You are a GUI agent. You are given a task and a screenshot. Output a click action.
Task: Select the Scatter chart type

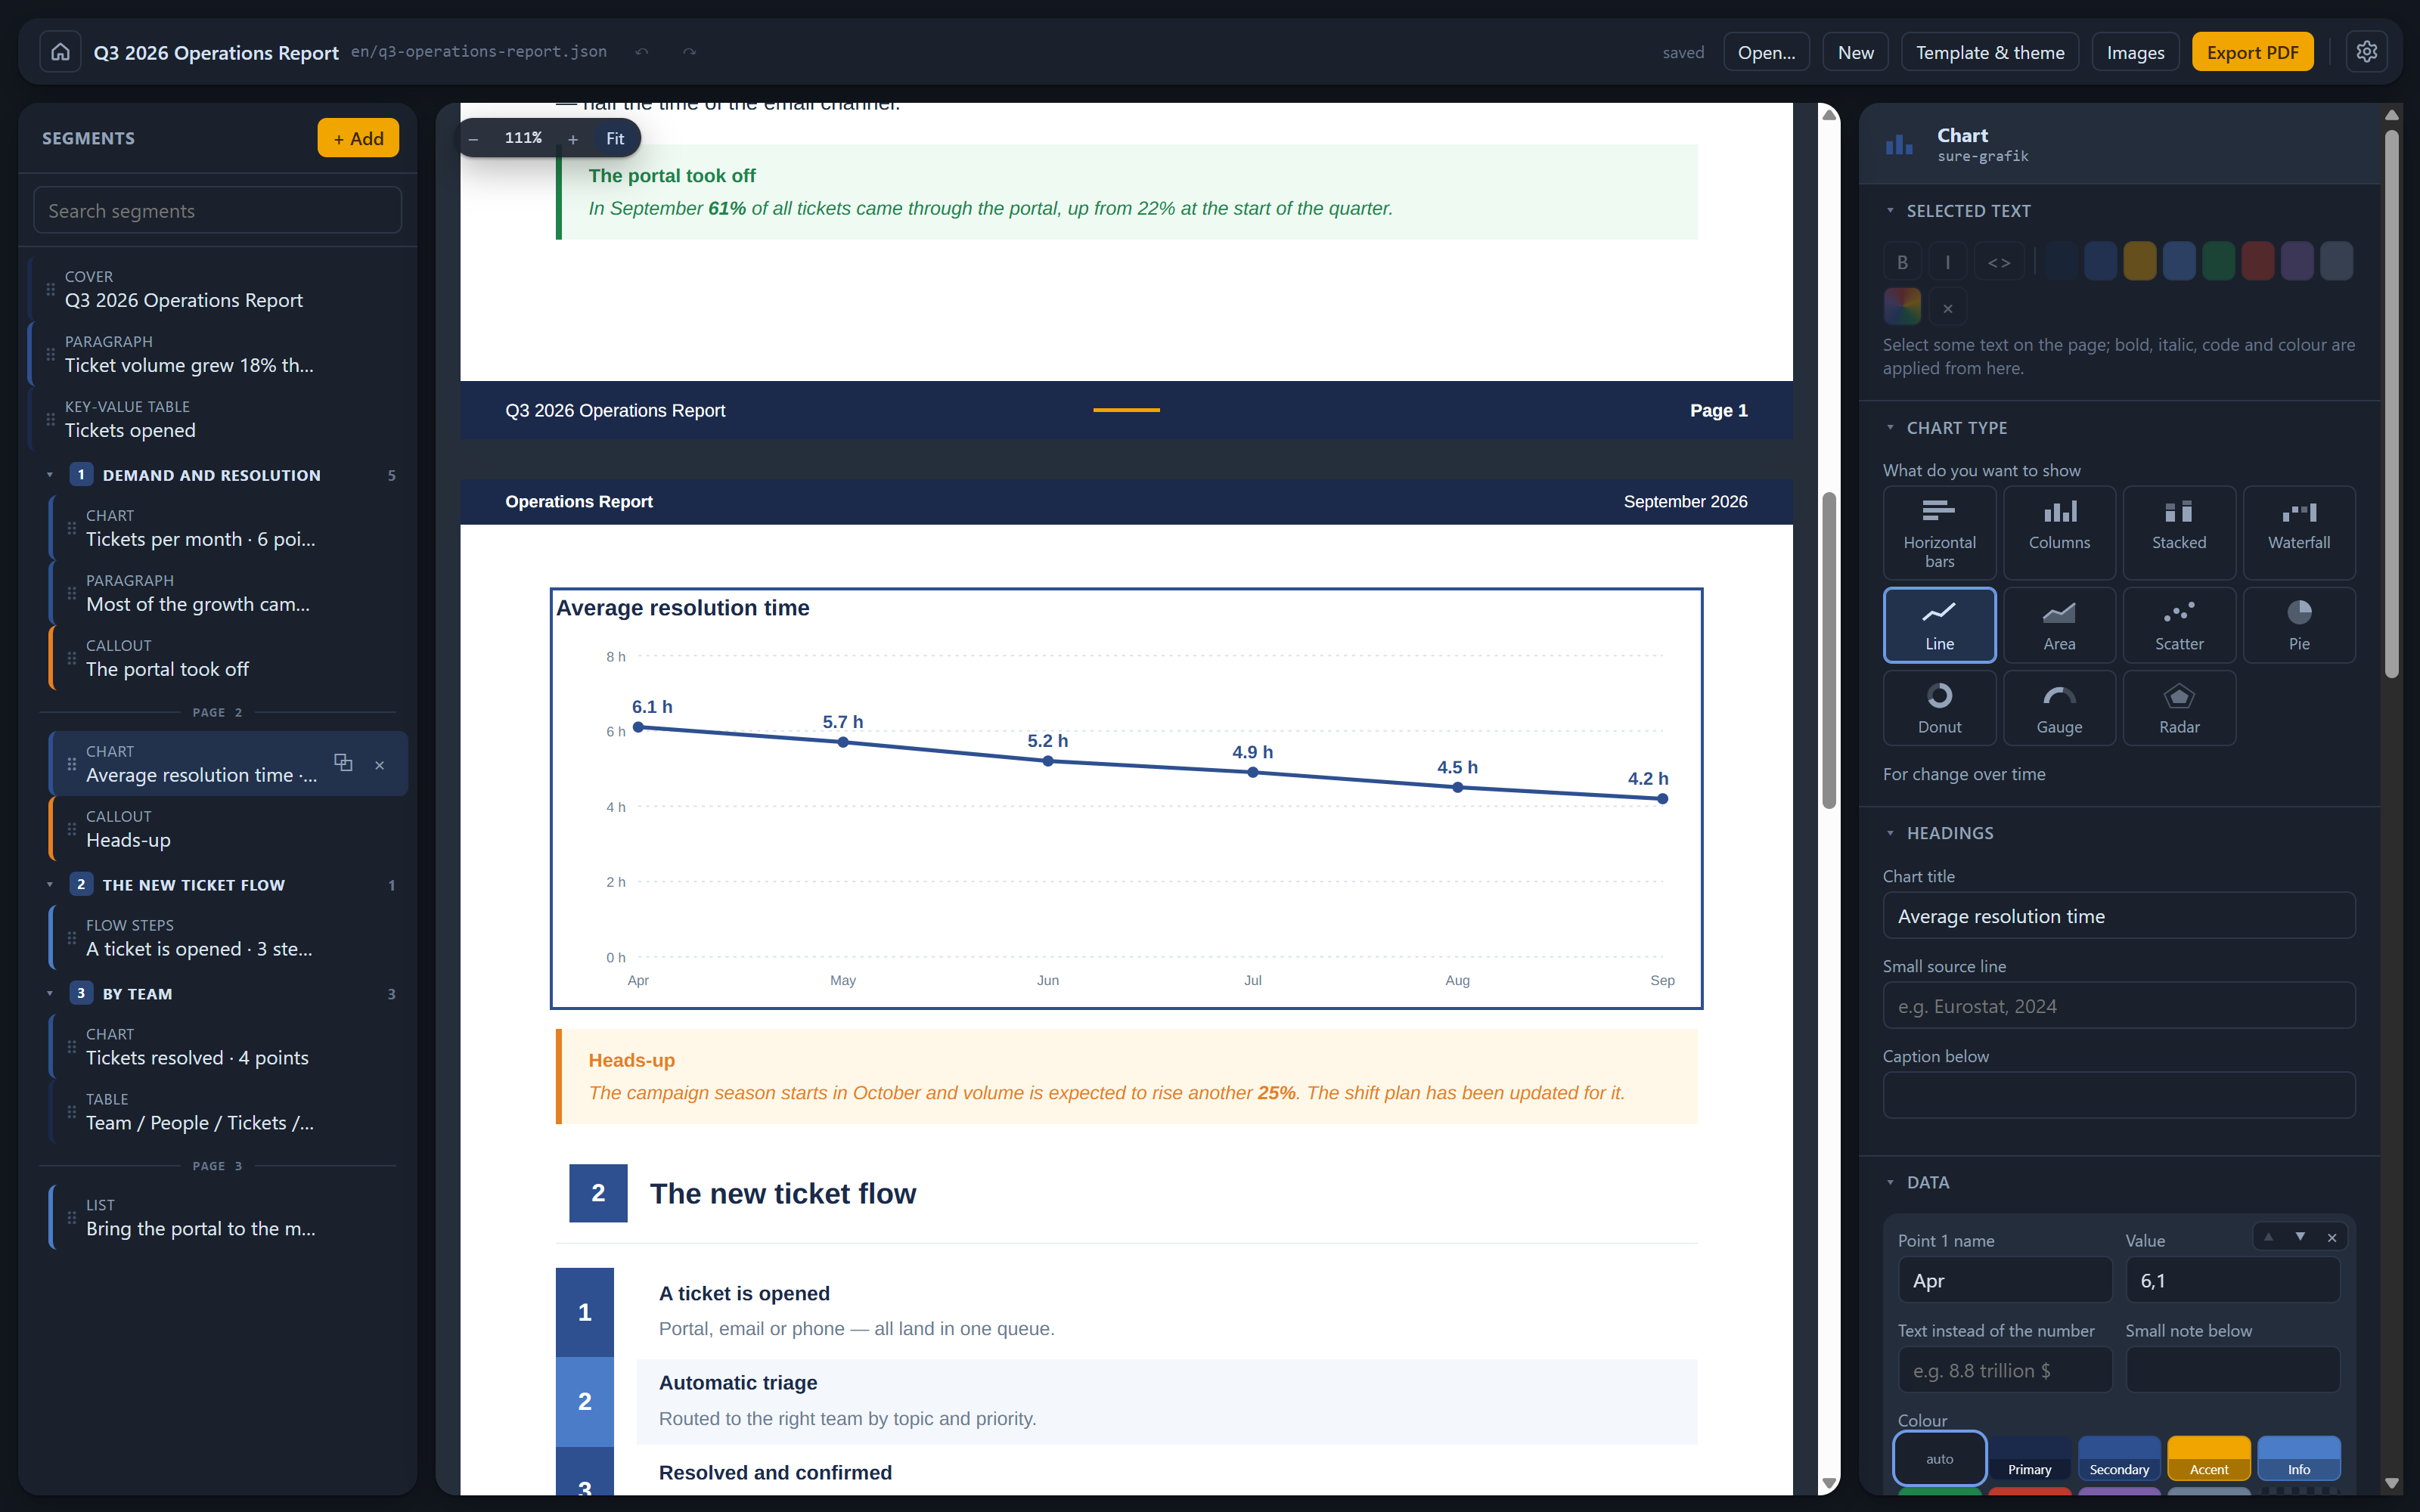(2179, 625)
